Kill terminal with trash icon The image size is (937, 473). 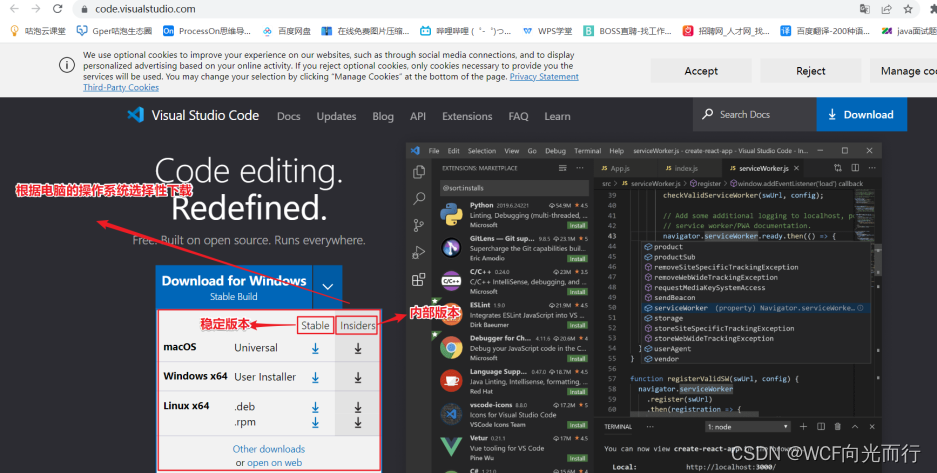coord(838,426)
